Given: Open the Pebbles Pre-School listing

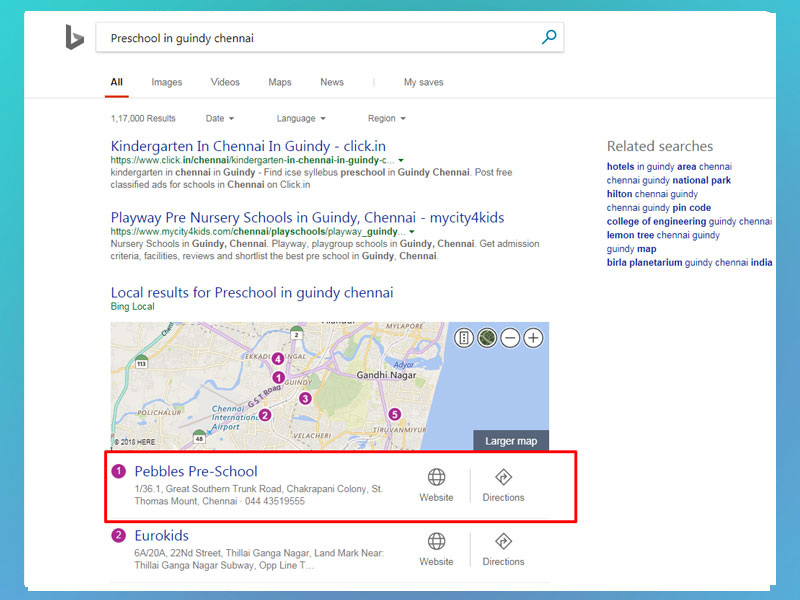Looking at the screenshot, I should click(196, 471).
